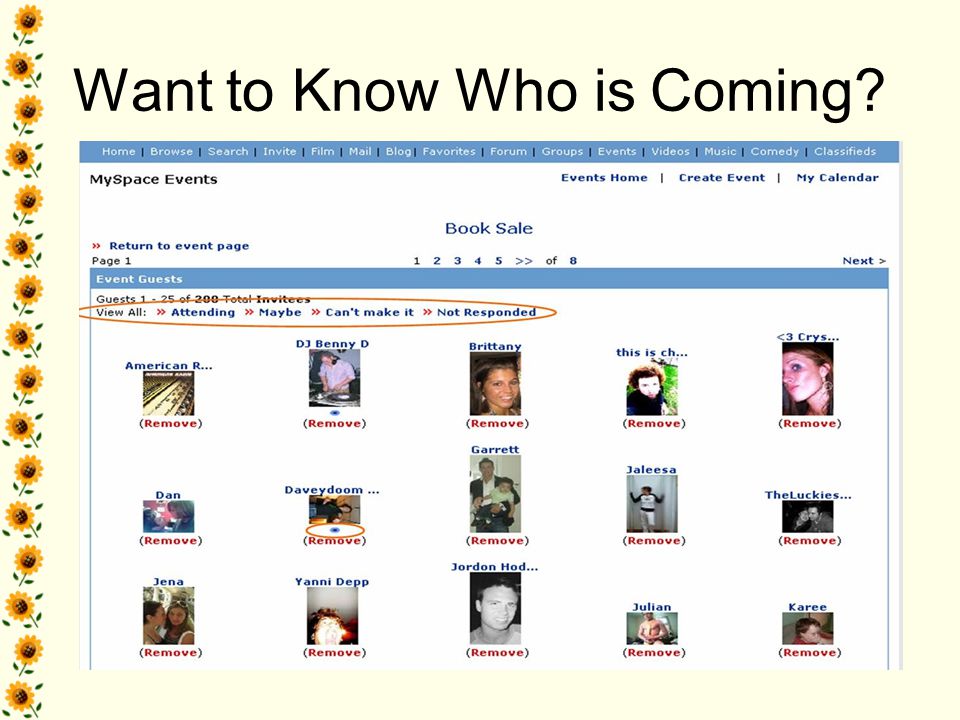Open American R... profile thumbnail
The width and height of the screenshot is (960, 720).
point(168,394)
